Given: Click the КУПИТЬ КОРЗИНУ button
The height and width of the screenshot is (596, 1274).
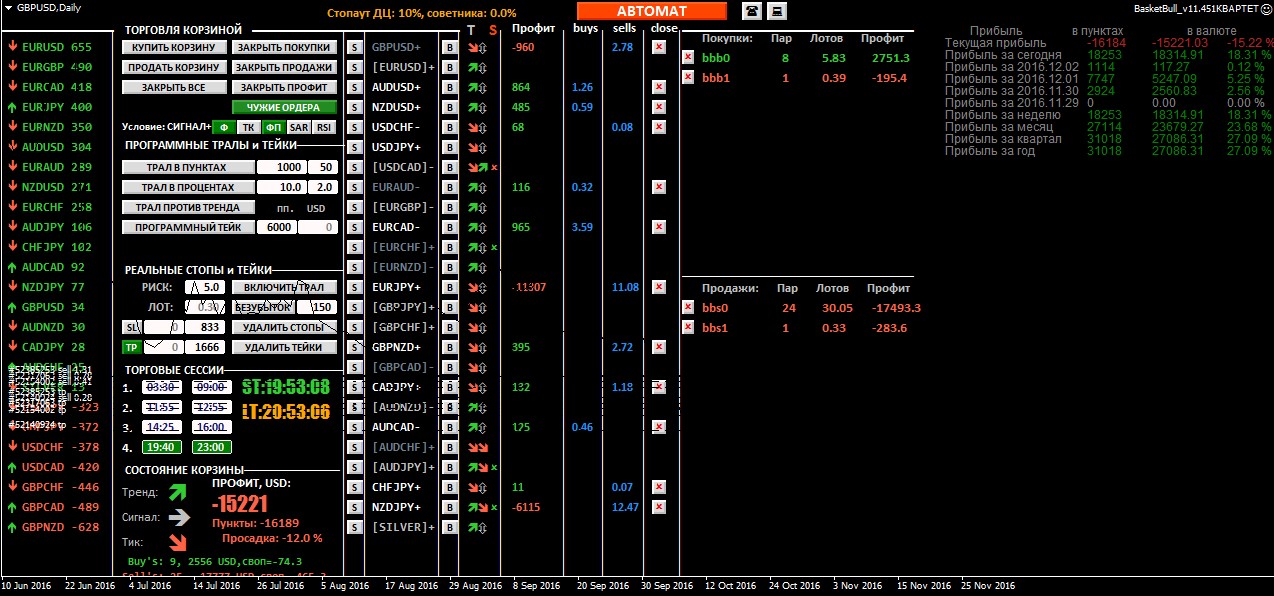Looking at the screenshot, I should pyautogui.click(x=174, y=47).
